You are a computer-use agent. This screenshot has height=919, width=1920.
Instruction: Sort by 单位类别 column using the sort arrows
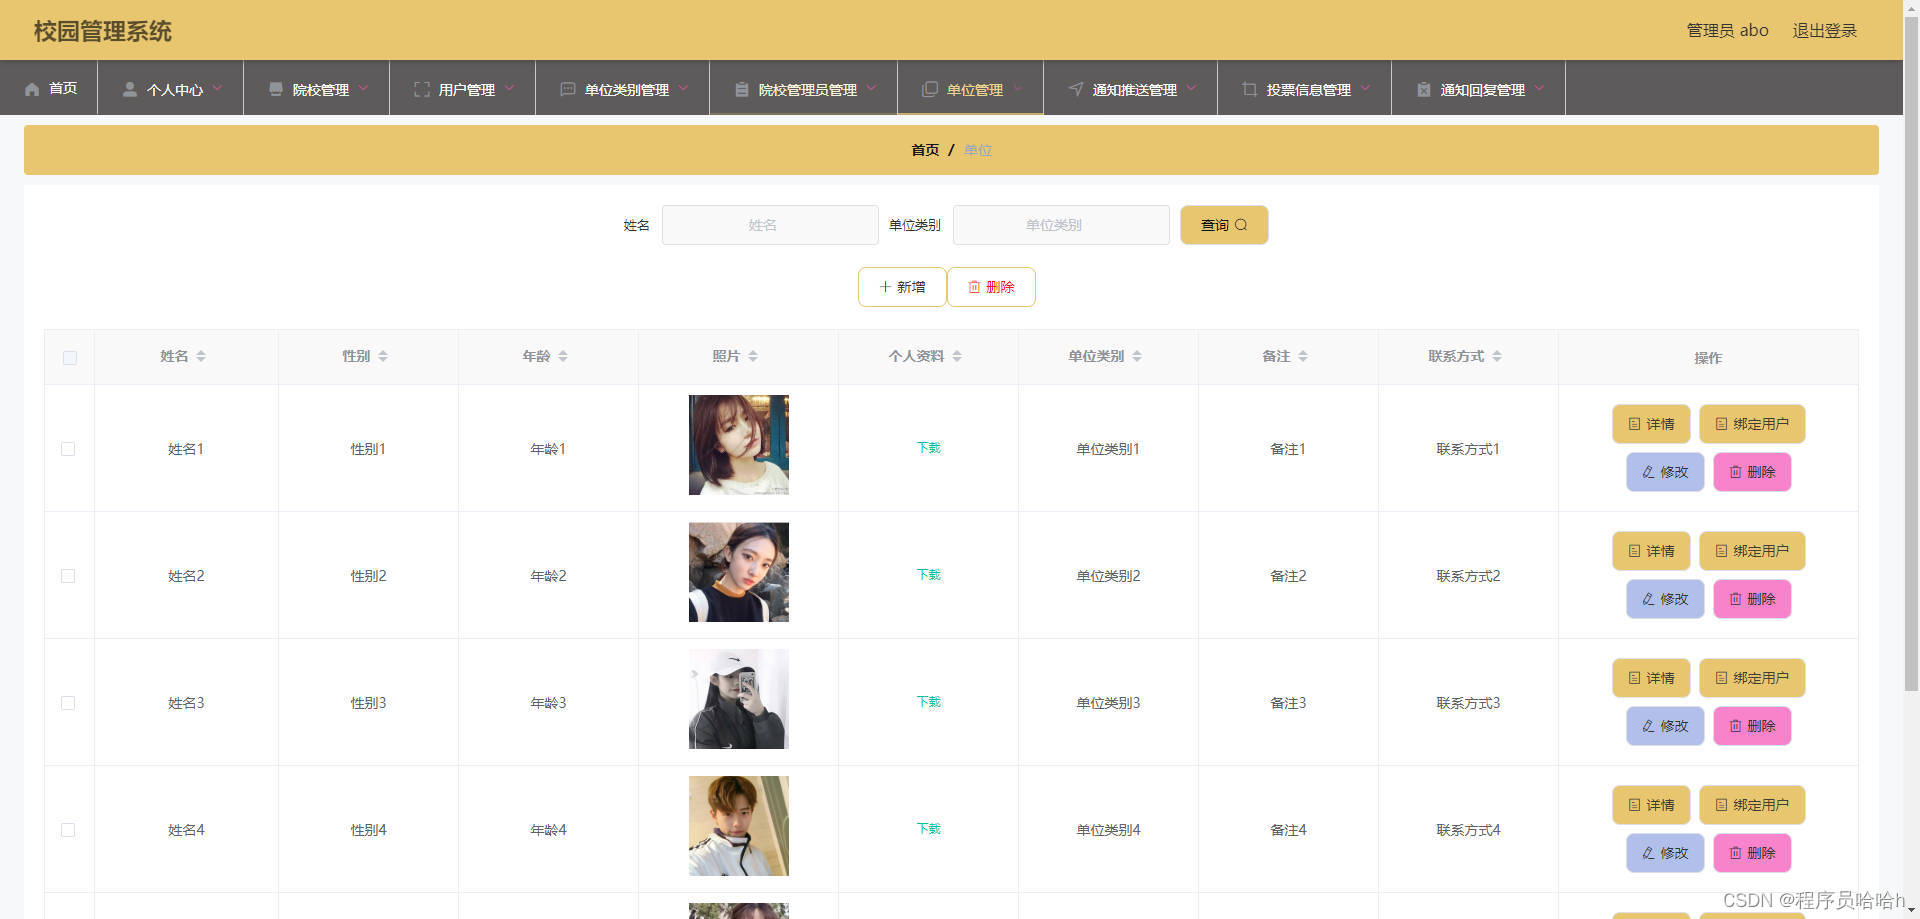click(x=1137, y=356)
